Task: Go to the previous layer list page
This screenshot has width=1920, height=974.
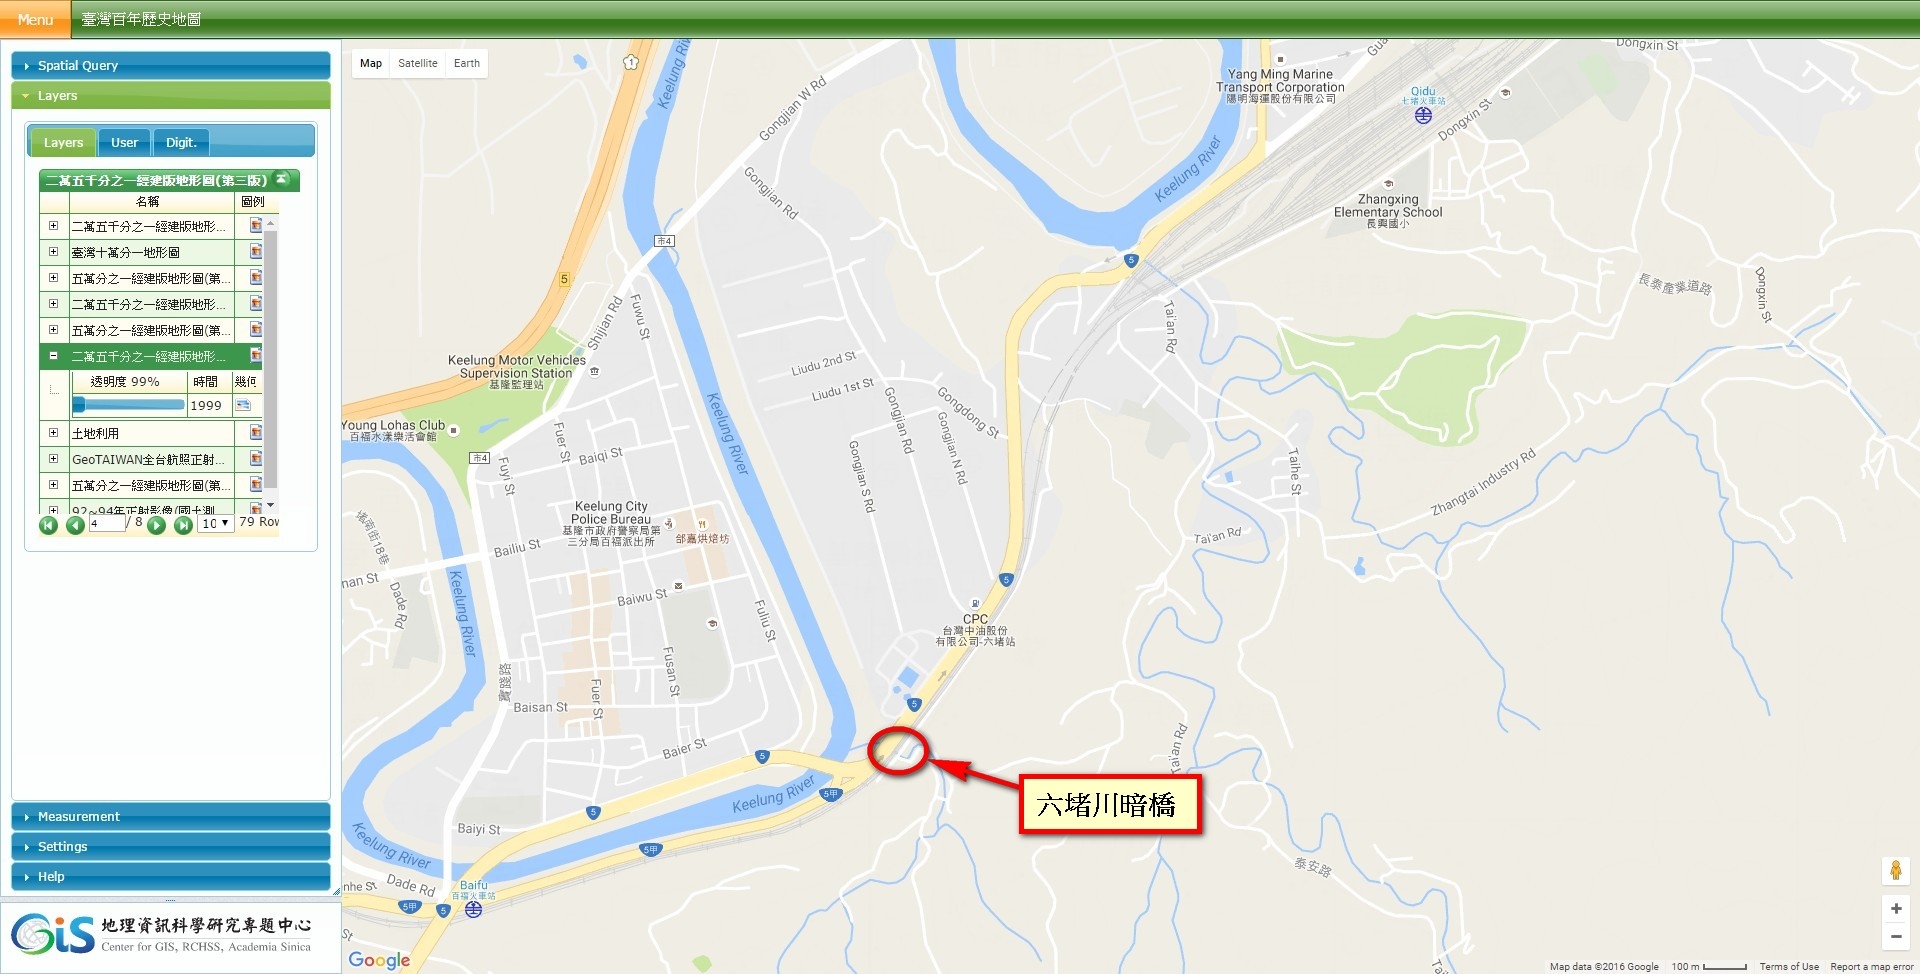Action: [x=75, y=525]
